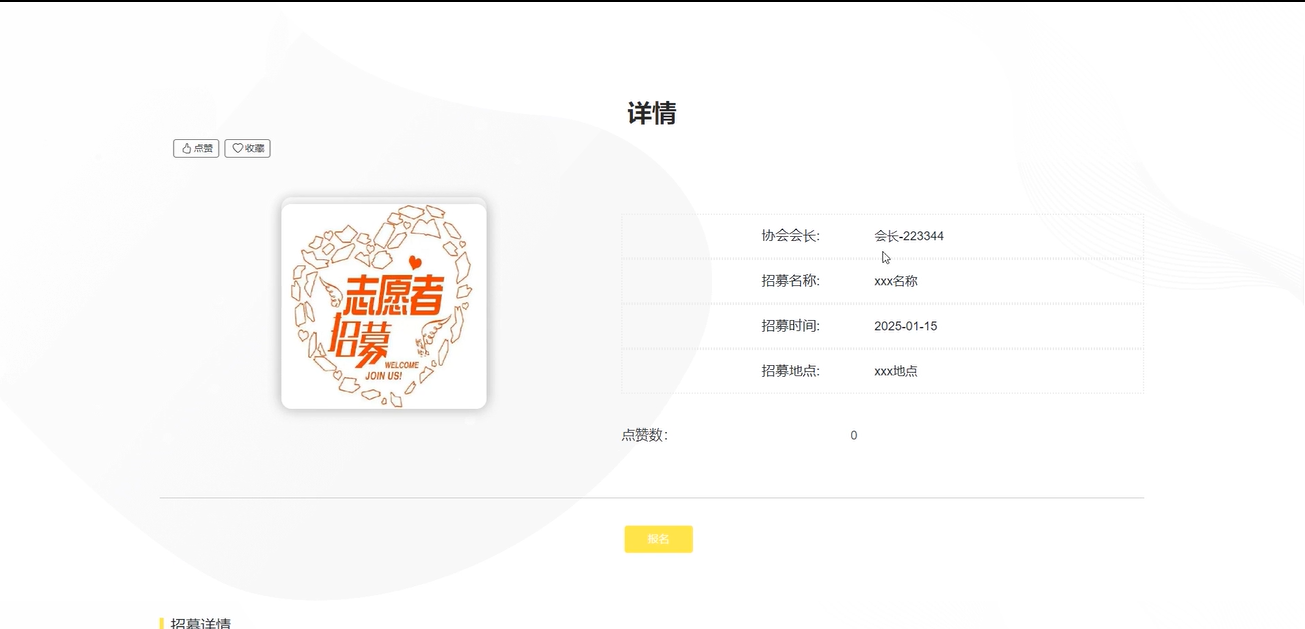Select the date 2025-01-15
This screenshot has height=629, width=1305.
906,326
